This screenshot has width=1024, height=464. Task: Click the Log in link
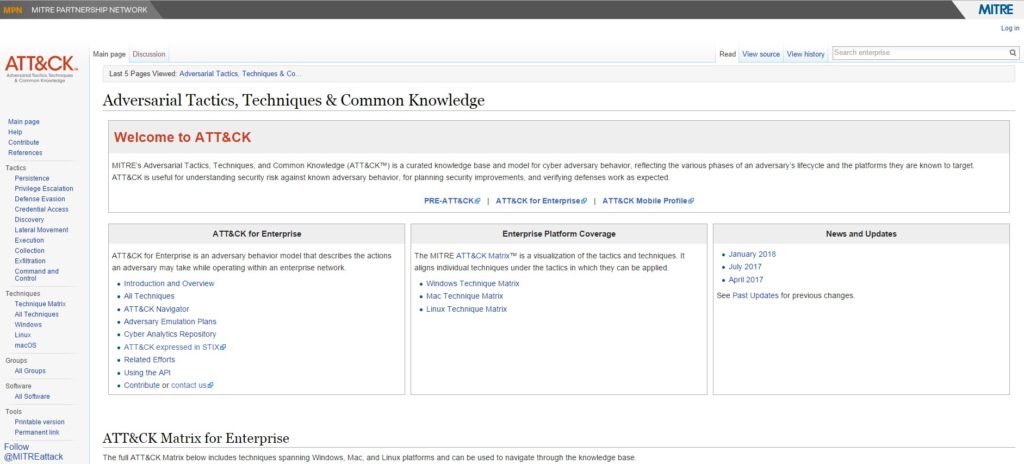click(x=1010, y=29)
